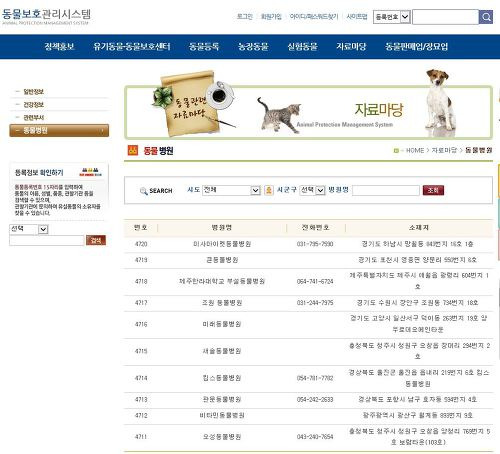Click hospital name in row 4711
The height and width of the screenshot is (454, 500).
222,437
